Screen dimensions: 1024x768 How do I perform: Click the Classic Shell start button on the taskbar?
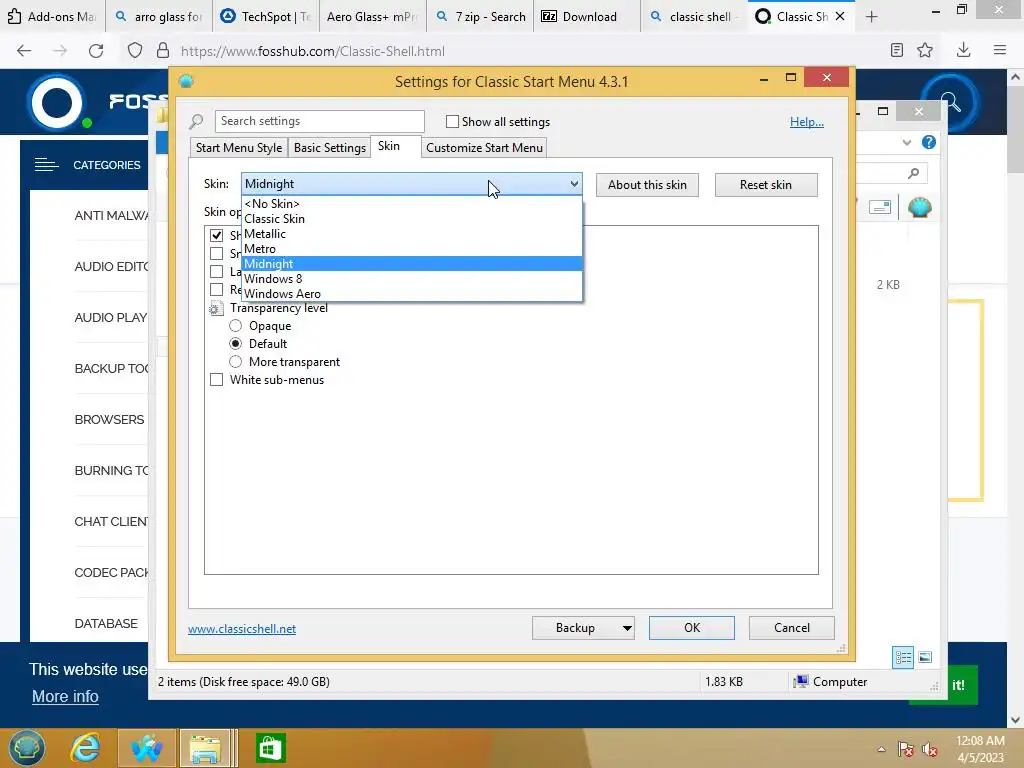click(x=26, y=748)
